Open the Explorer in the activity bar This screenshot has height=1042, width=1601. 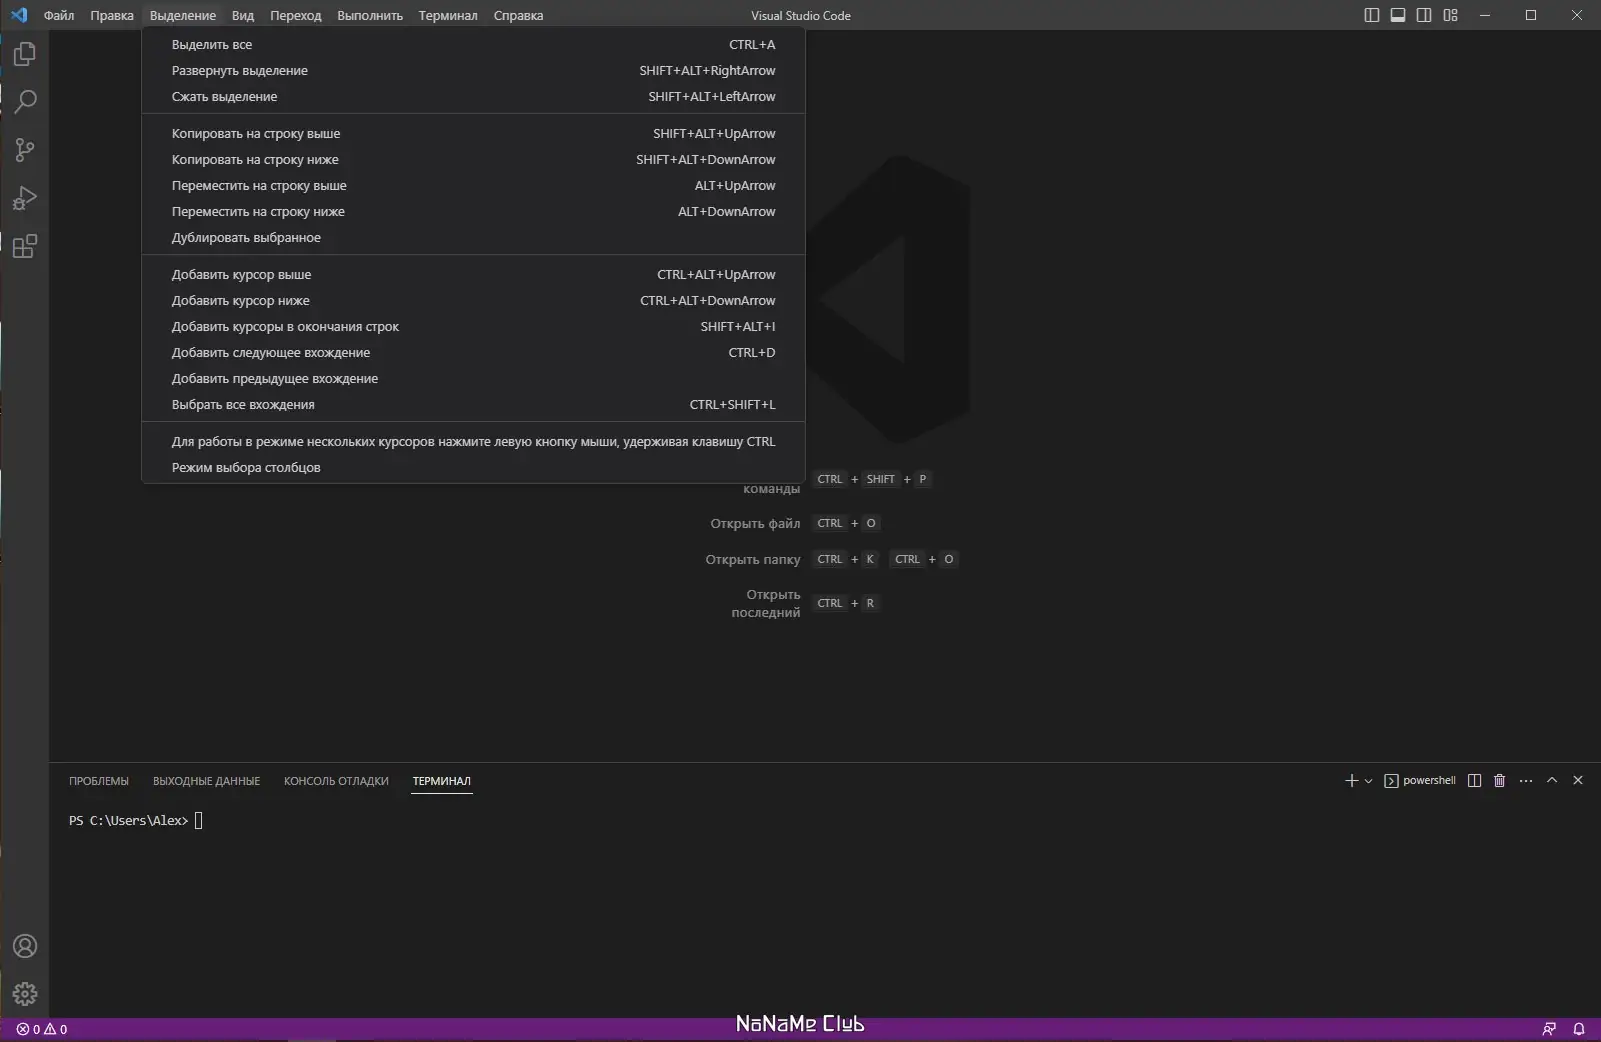[24, 54]
